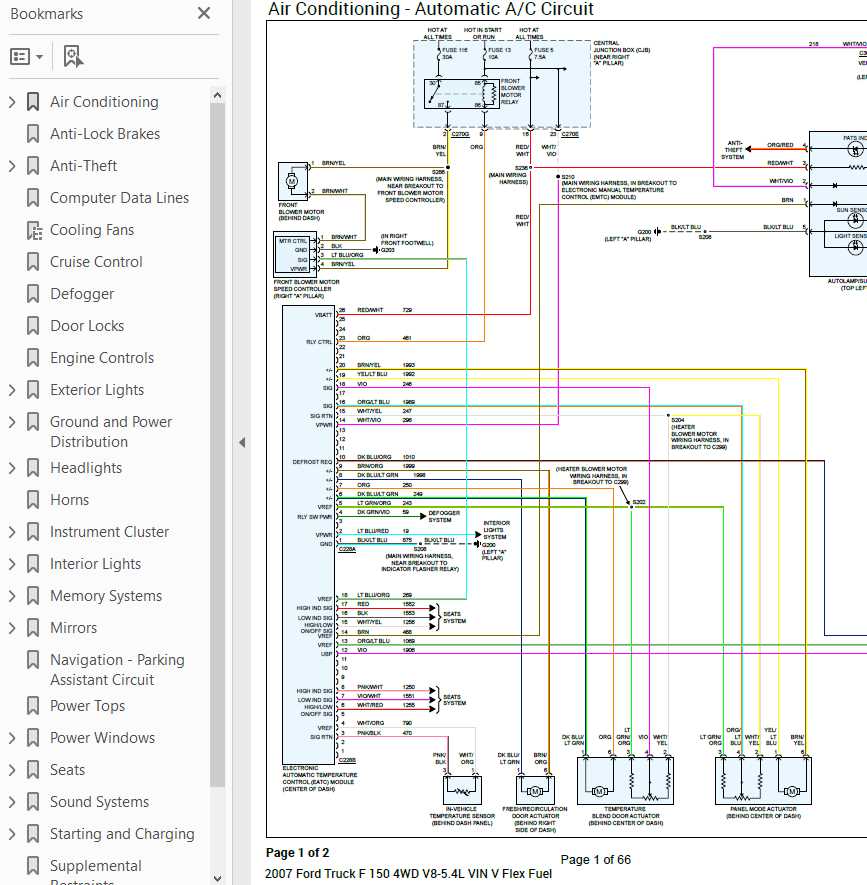Click the Door Locks bookmark ribbon icon
Image resolution: width=867 pixels, height=885 pixels.
click(x=33, y=326)
